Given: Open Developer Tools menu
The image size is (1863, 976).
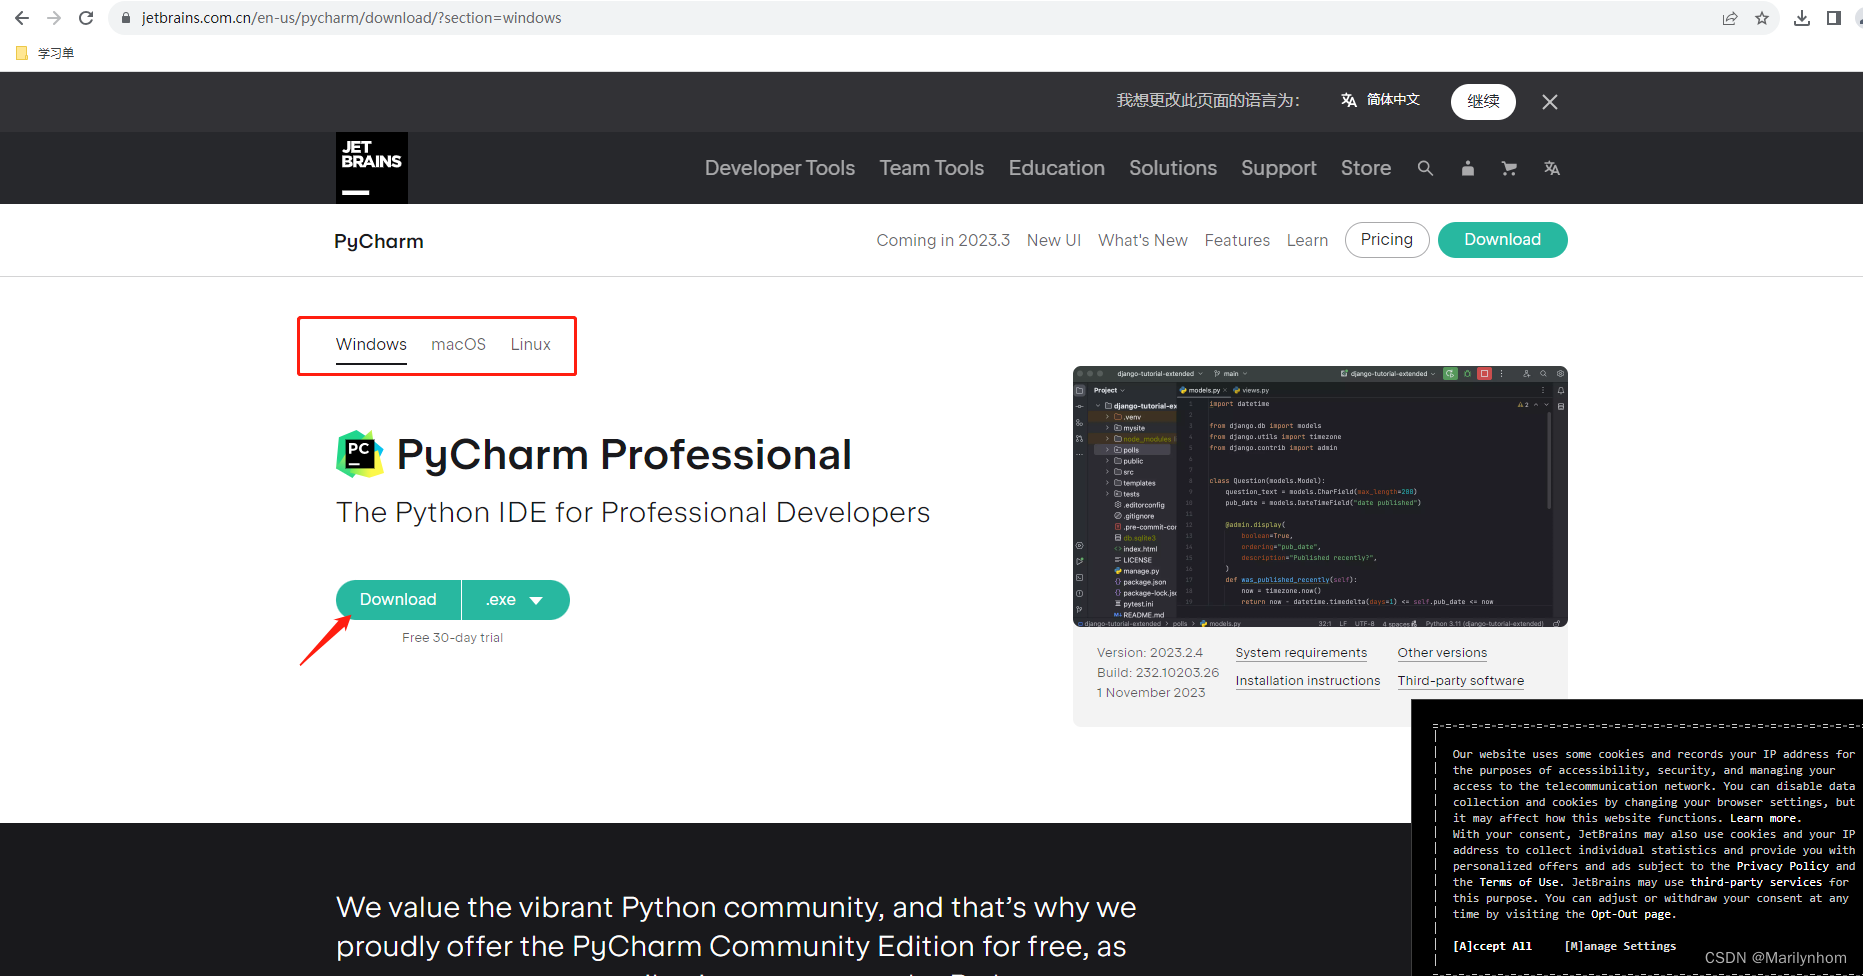Looking at the screenshot, I should point(780,168).
